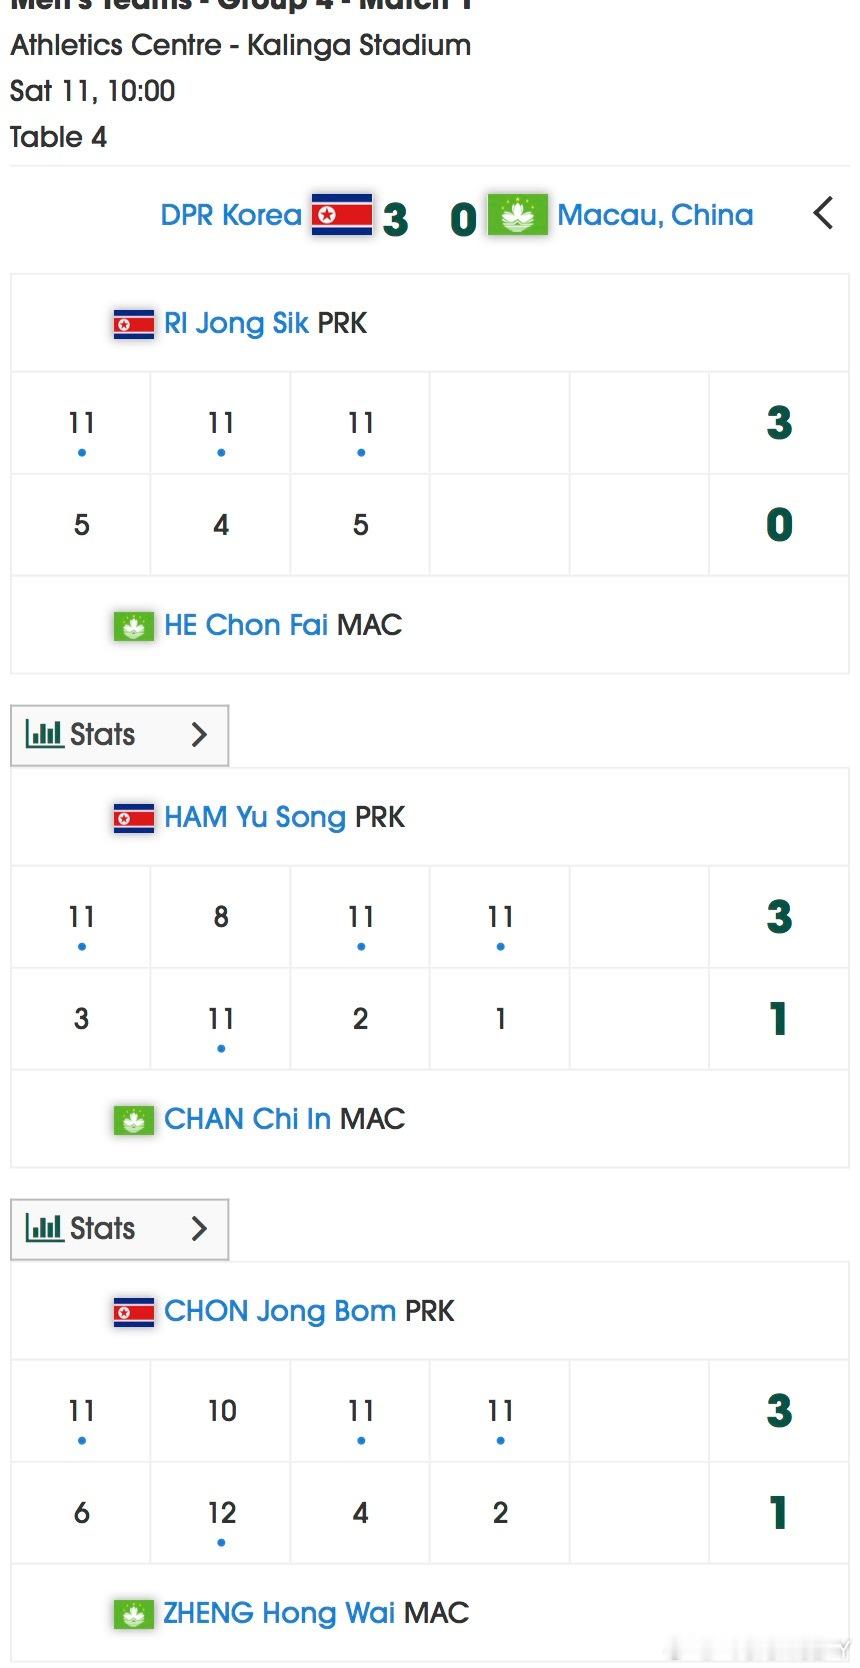
Task: Collapse the match view using the top-right chevron
Action: click(x=822, y=213)
